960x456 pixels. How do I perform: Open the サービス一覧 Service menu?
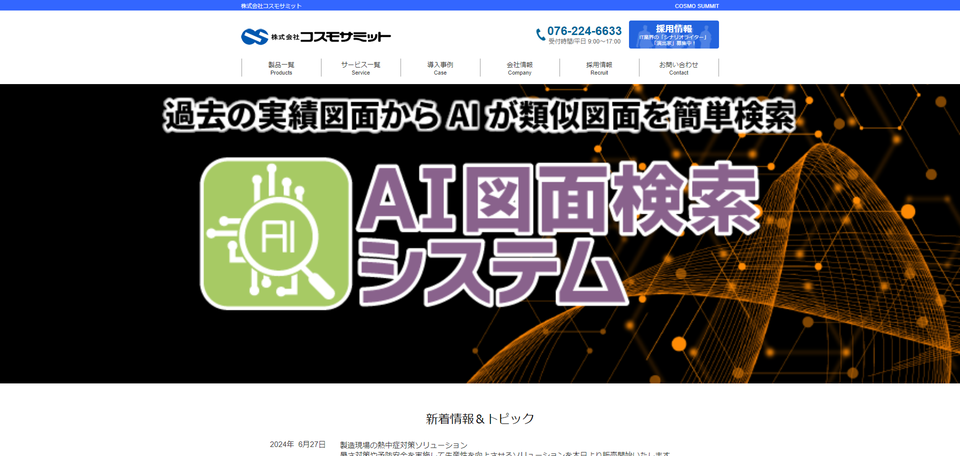[360, 68]
